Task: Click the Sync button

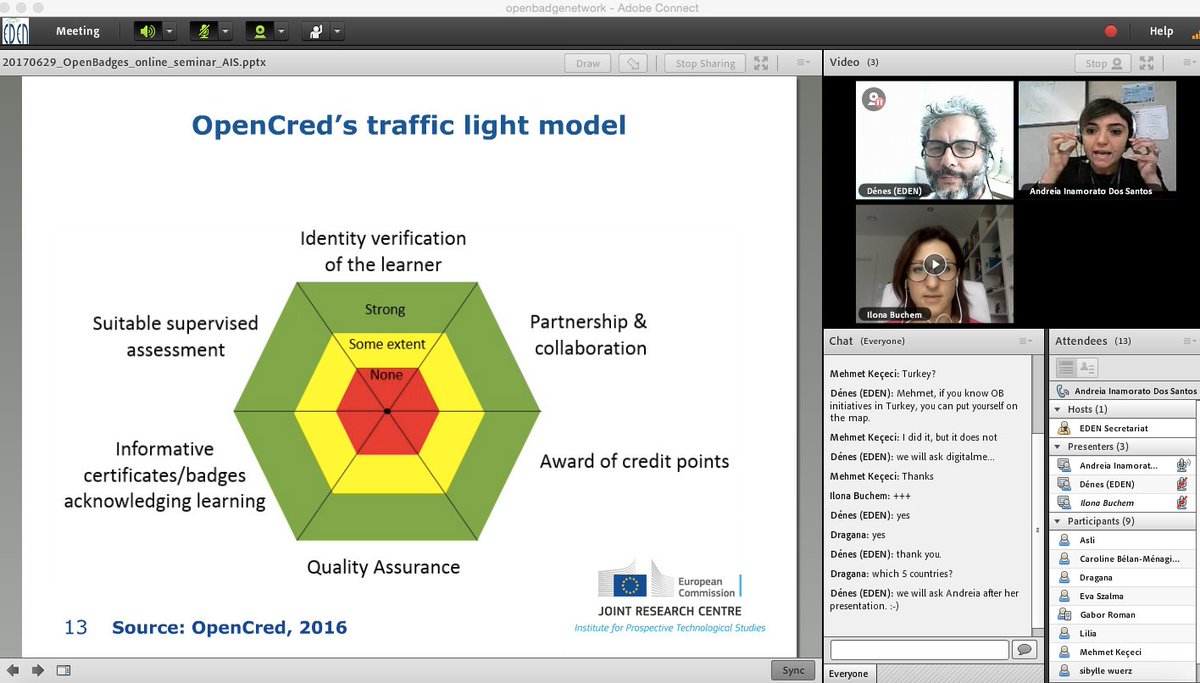Action: (793, 670)
